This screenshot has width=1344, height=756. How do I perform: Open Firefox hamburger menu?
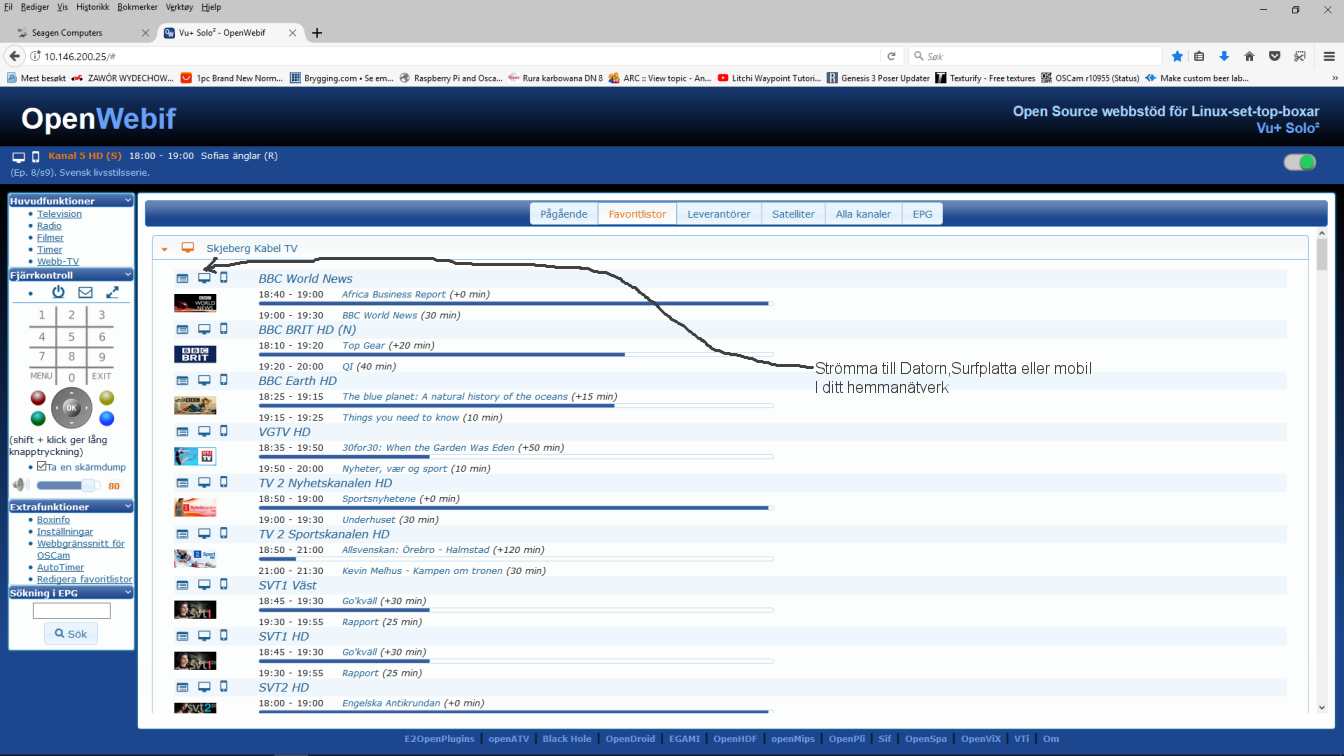1329,56
